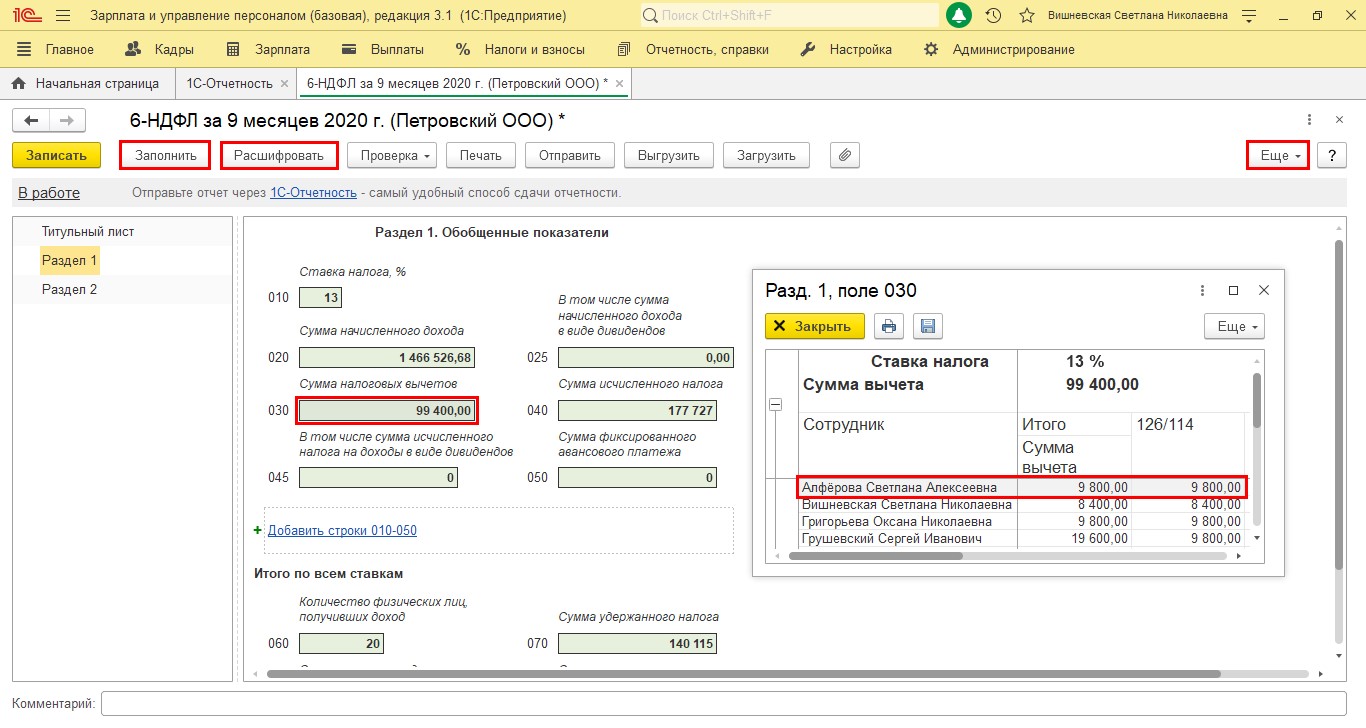The width and height of the screenshot is (1366, 728).
Task: Open the В работе status link
Action: click(49, 193)
